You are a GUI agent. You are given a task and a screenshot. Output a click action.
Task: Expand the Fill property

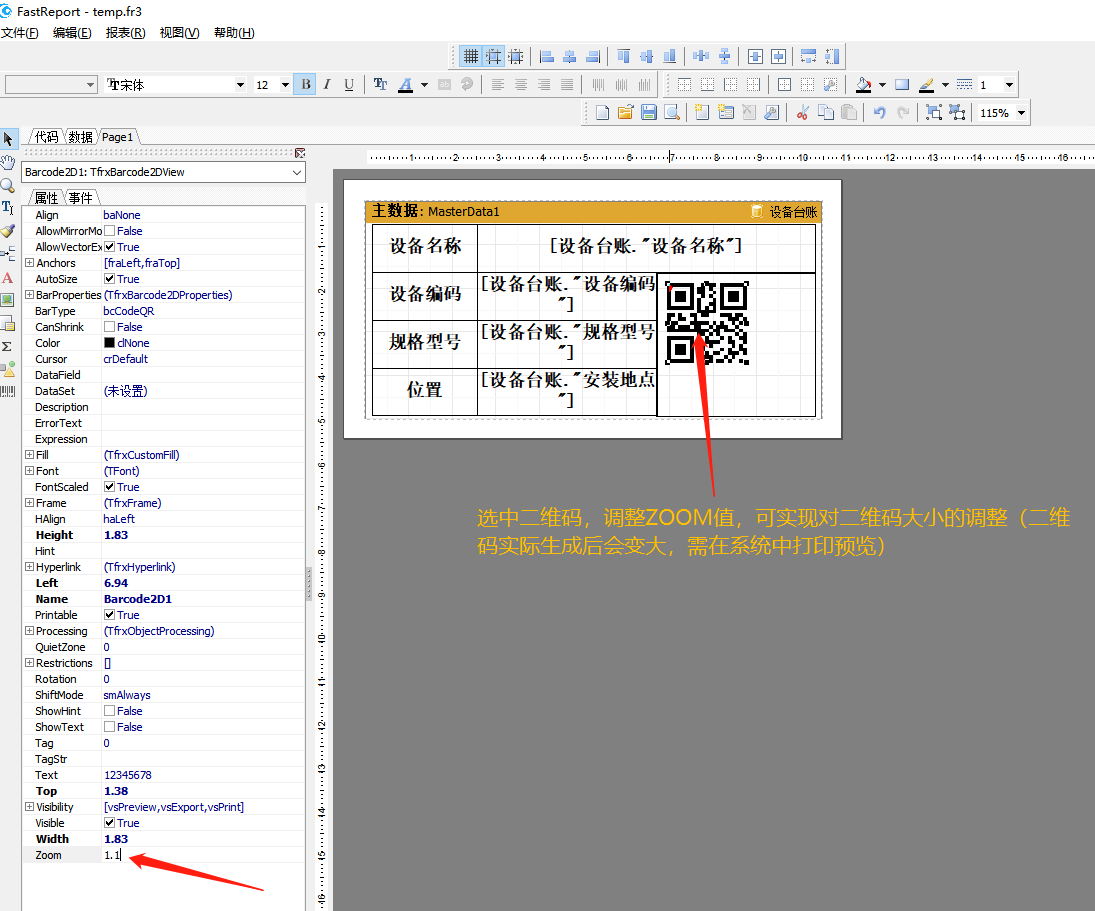(29, 454)
